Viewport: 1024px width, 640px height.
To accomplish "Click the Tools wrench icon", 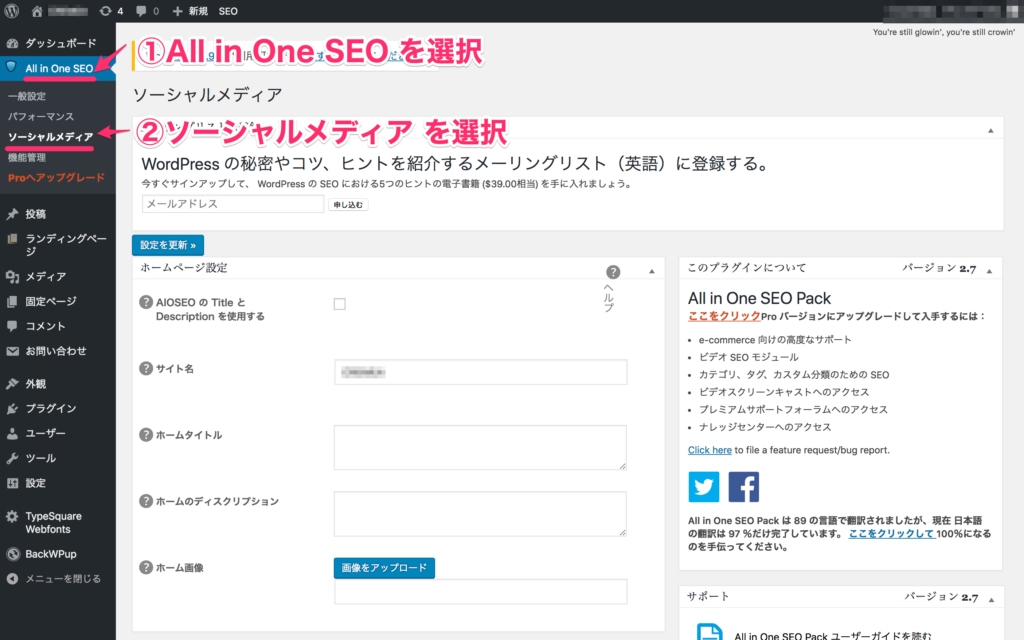I will coord(12,458).
